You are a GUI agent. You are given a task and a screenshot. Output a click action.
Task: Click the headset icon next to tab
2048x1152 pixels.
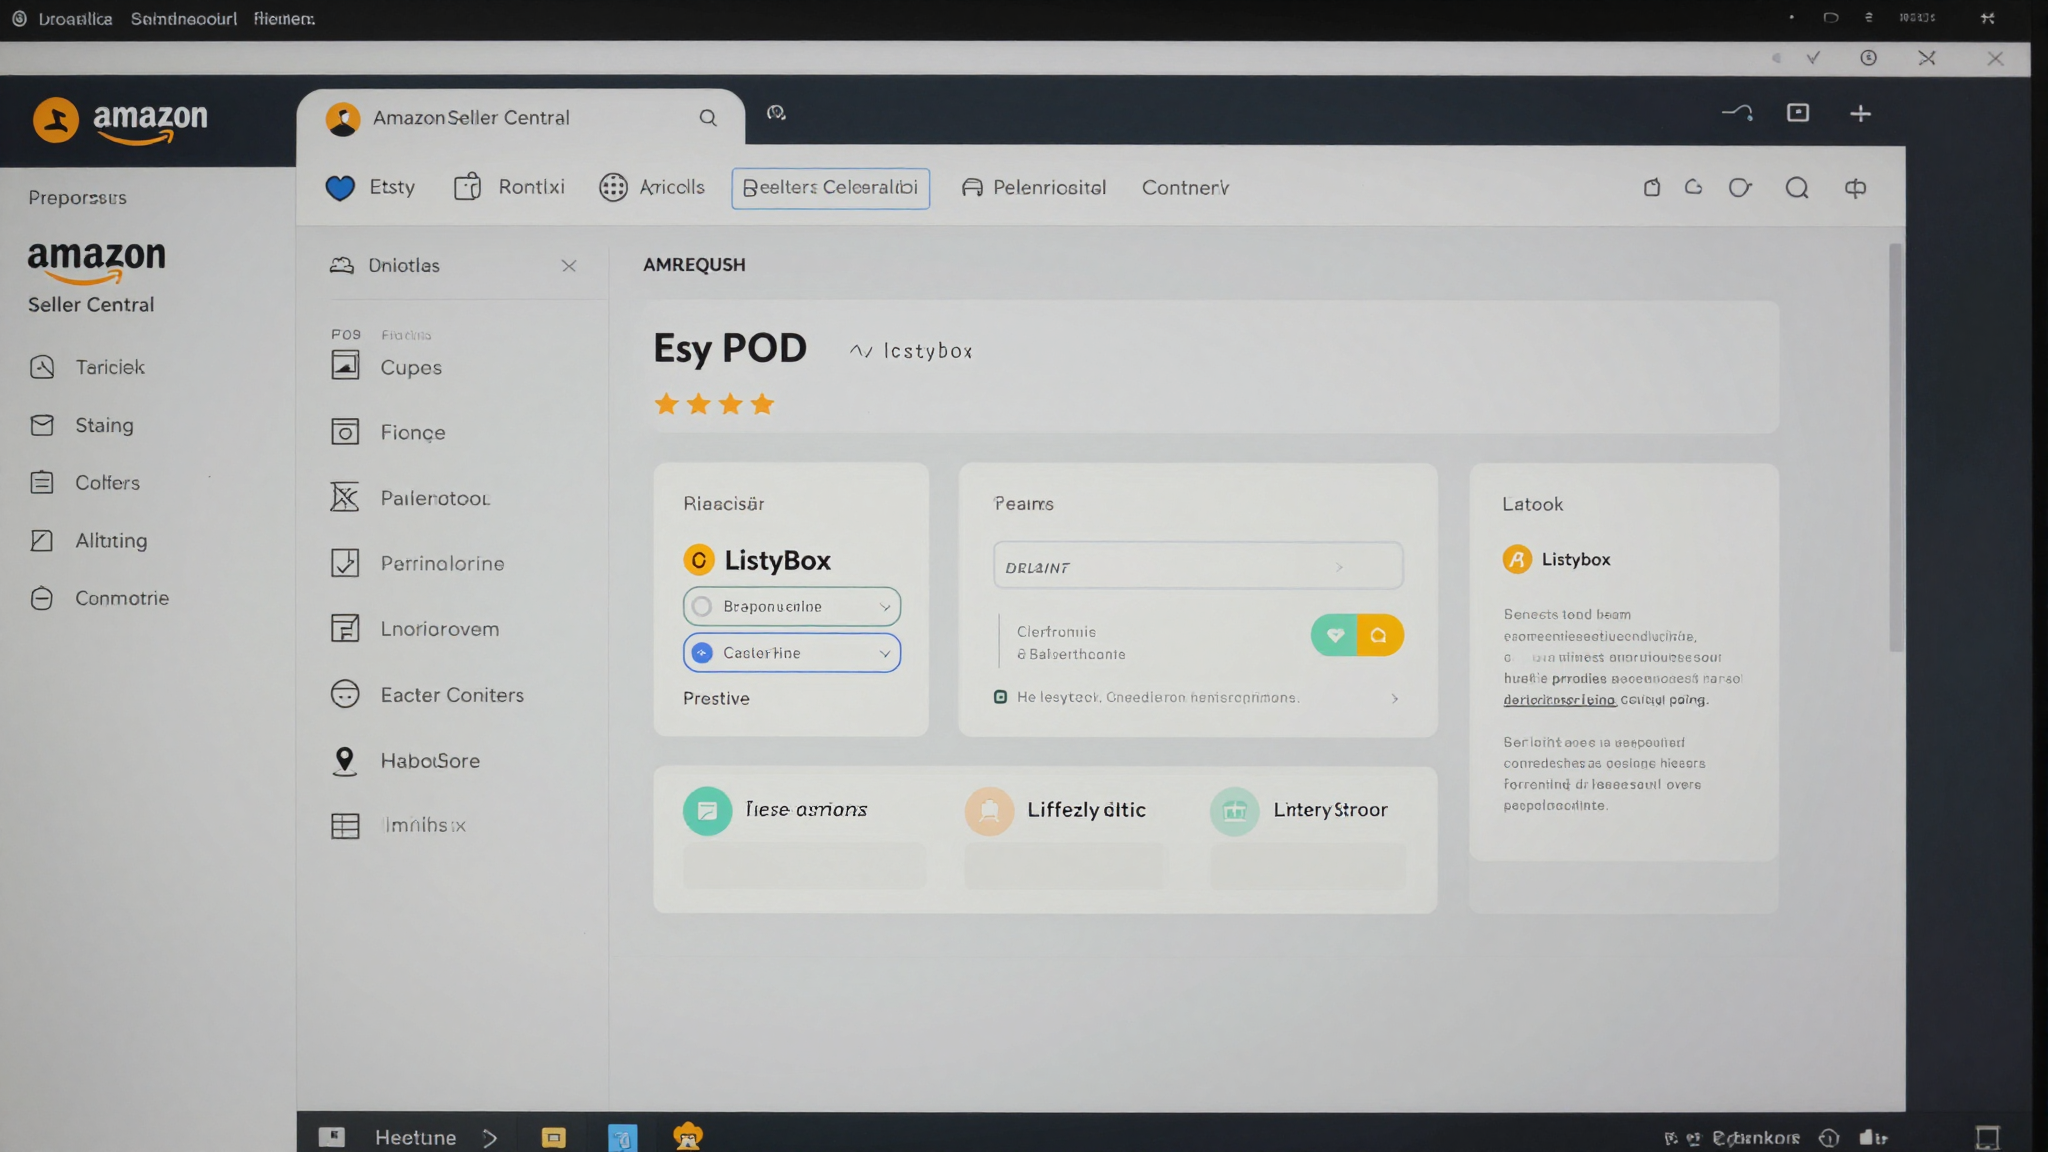[x=776, y=113]
